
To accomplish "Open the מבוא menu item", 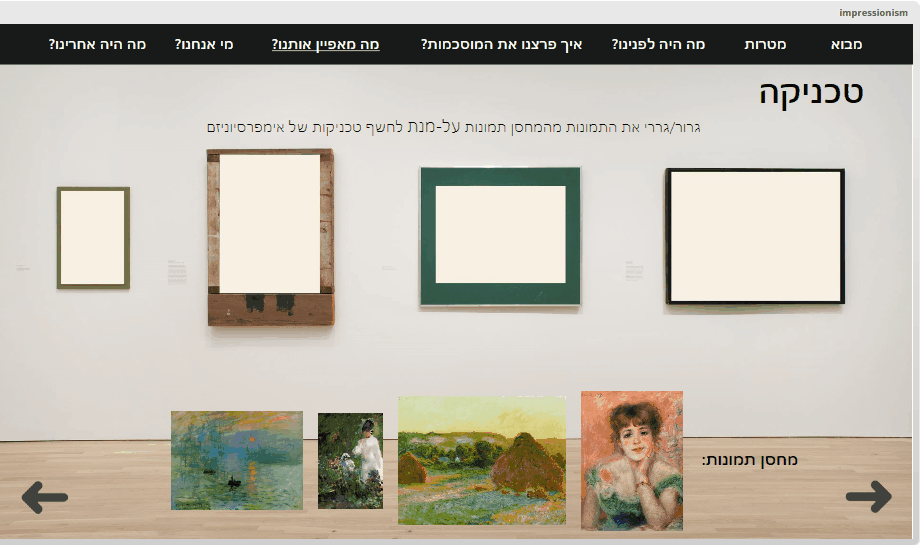I will (x=846, y=44).
